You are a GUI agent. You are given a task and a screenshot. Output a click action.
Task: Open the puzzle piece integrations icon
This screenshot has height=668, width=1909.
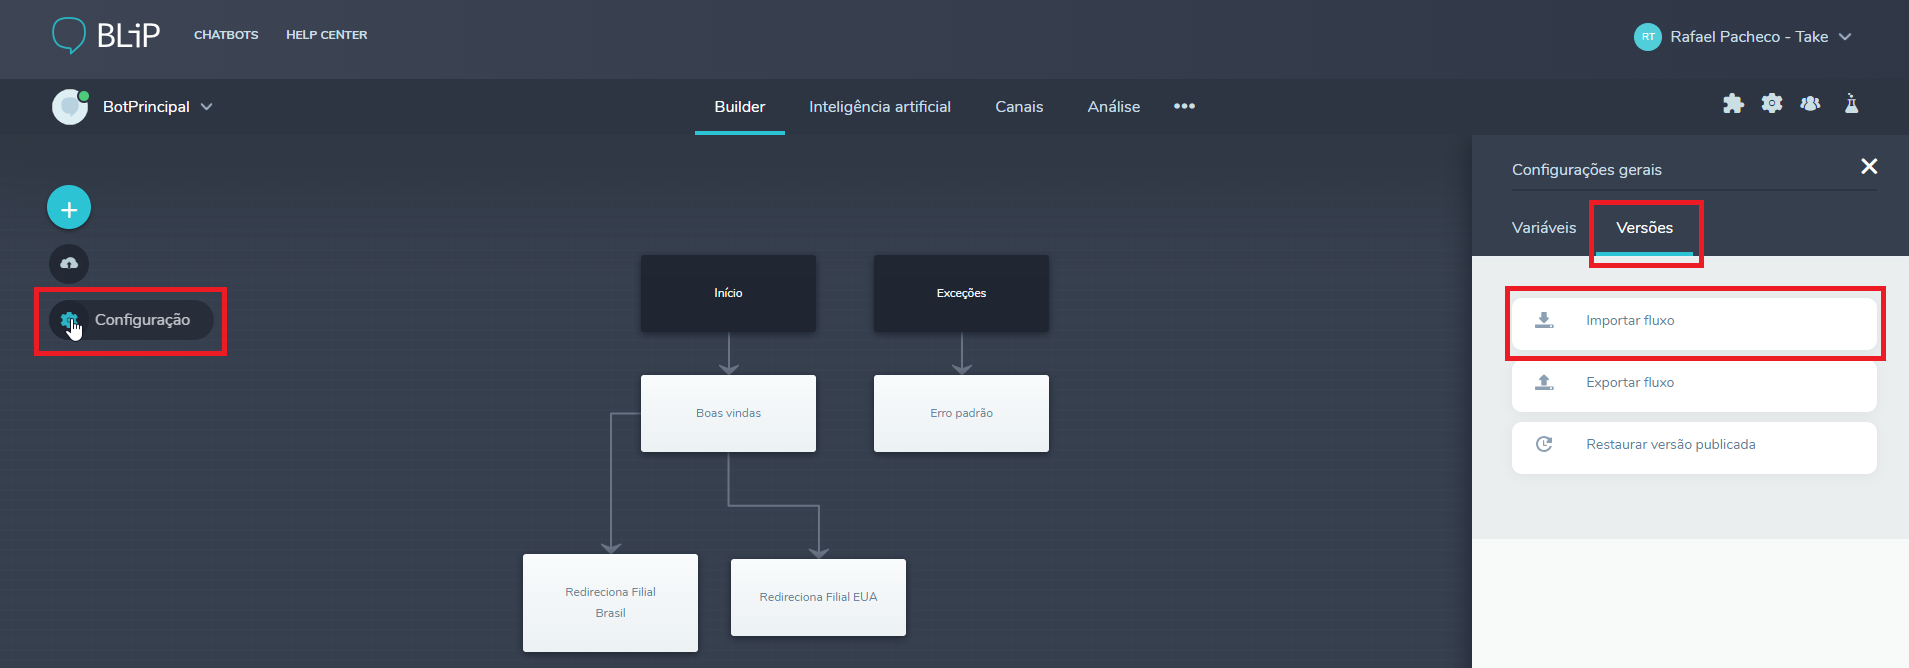[1733, 104]
